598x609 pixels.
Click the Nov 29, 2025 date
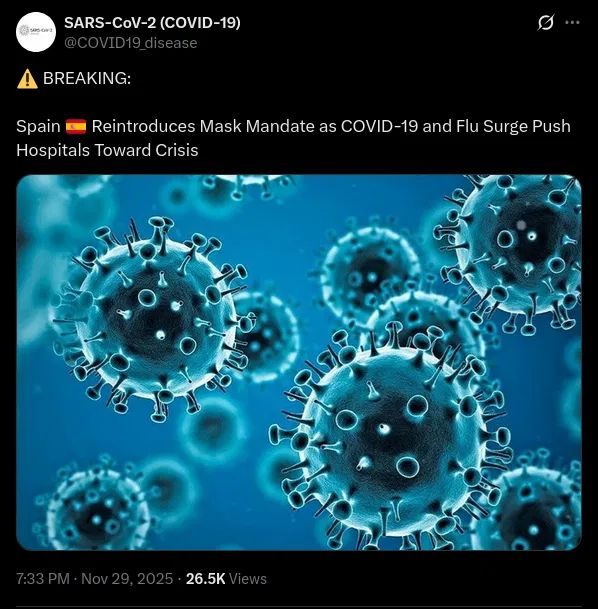[127, 579]
